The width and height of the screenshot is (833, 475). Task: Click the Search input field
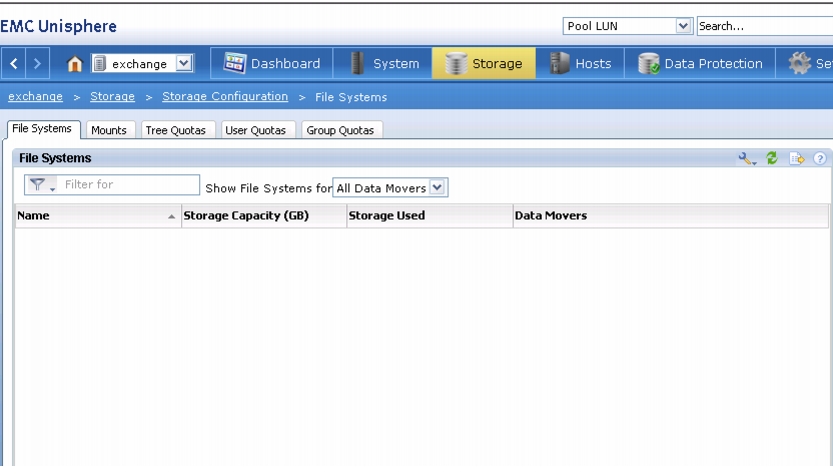pyautogui.click(x=764, y=26)
